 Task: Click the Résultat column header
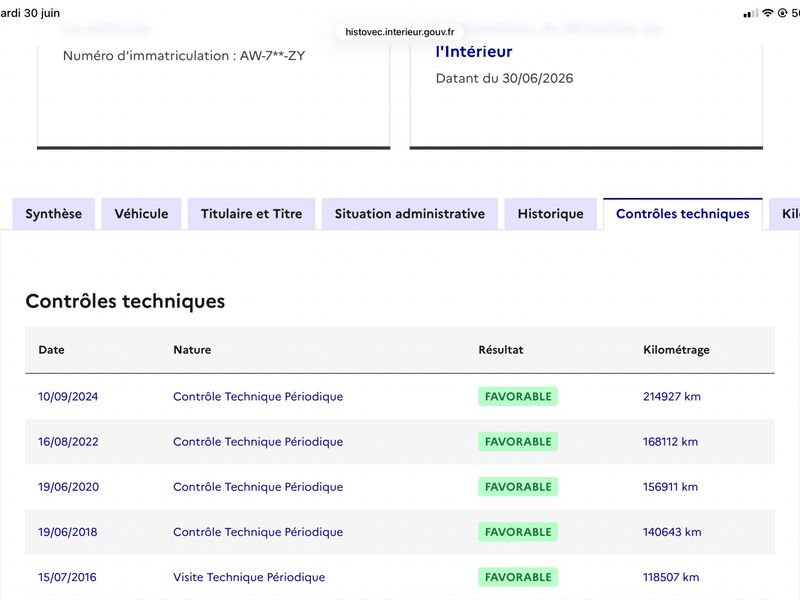[501, 350]
